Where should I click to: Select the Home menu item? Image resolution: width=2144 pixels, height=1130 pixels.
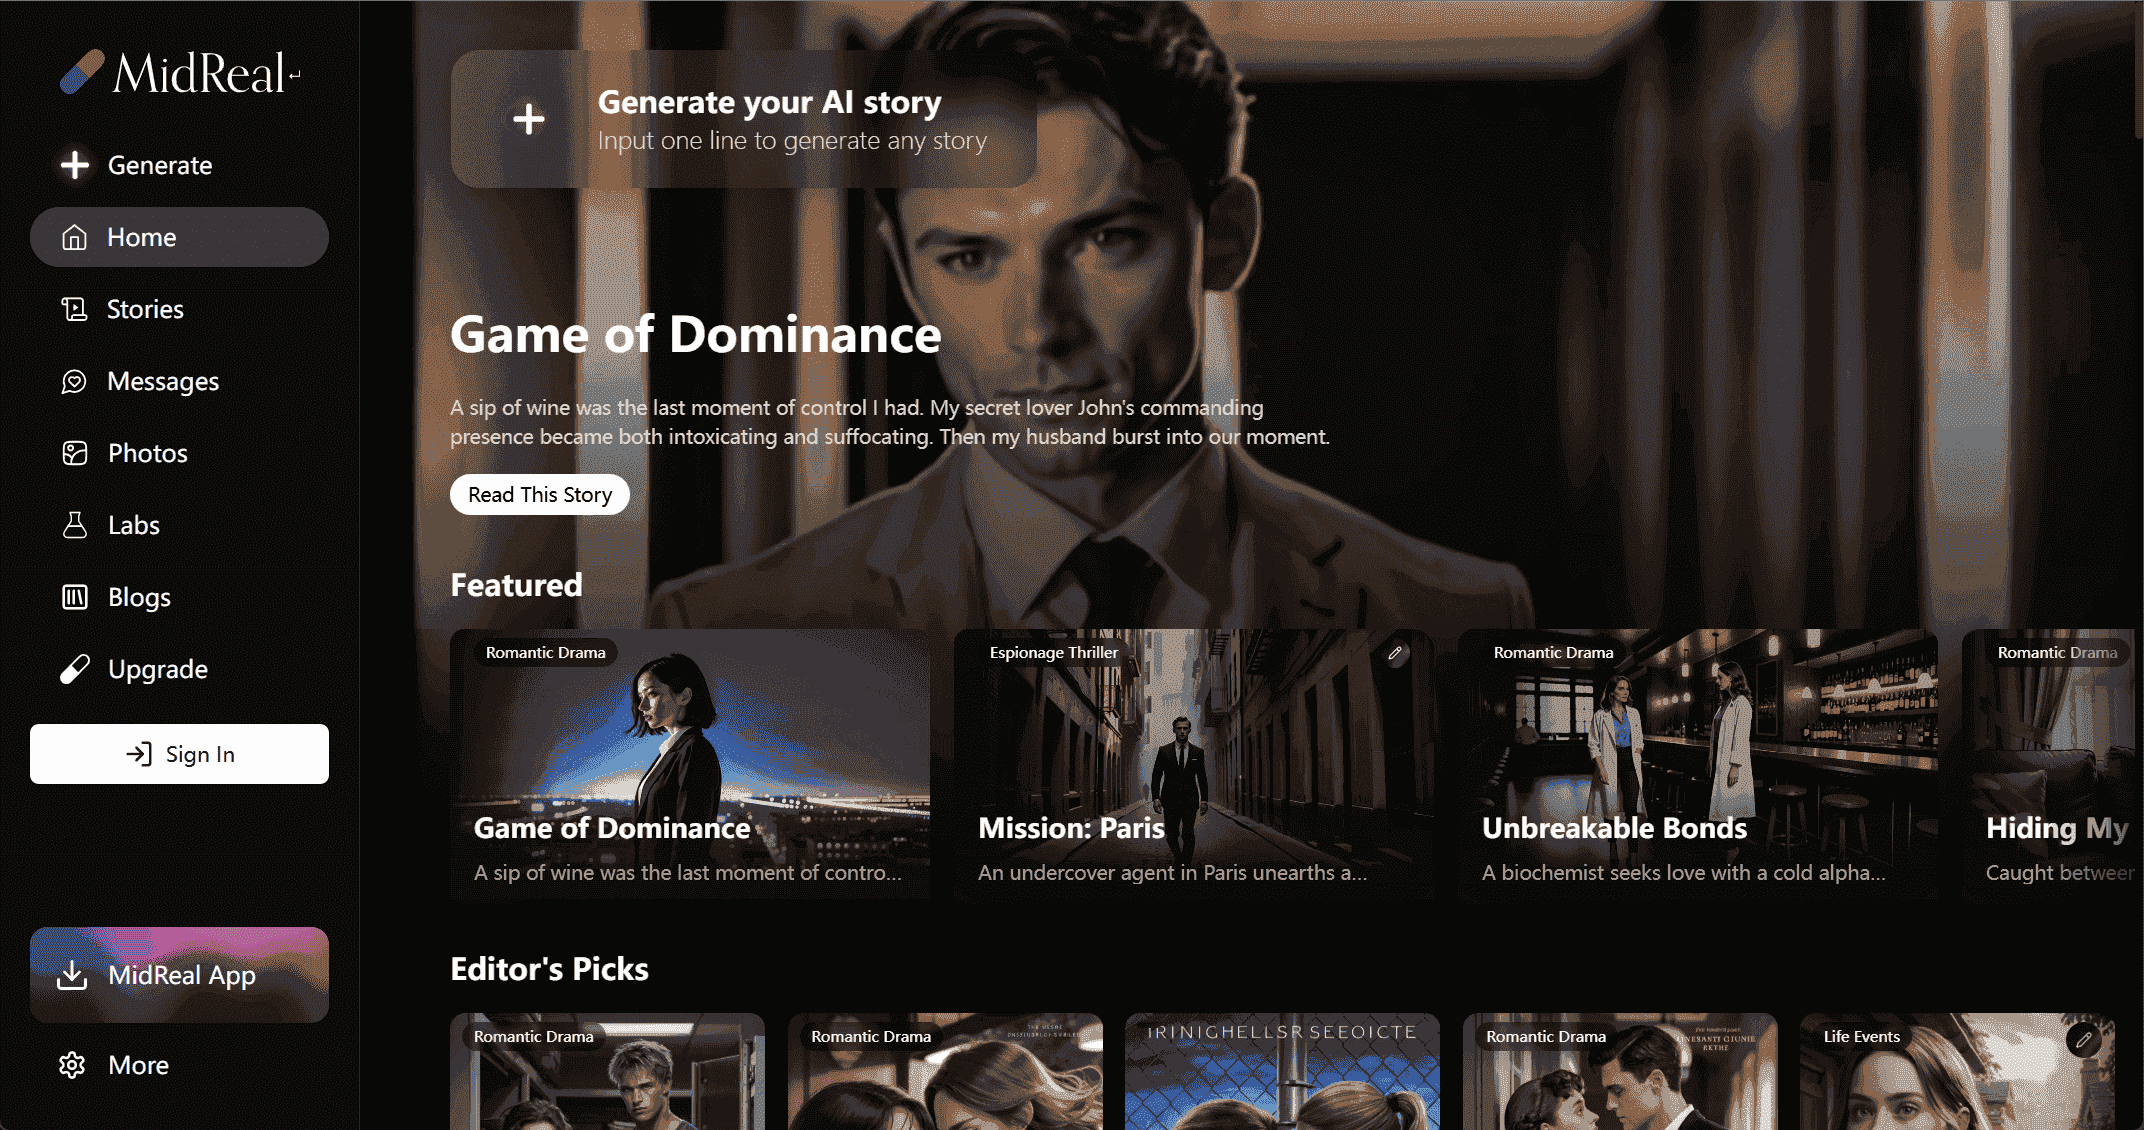coord(179,237)
